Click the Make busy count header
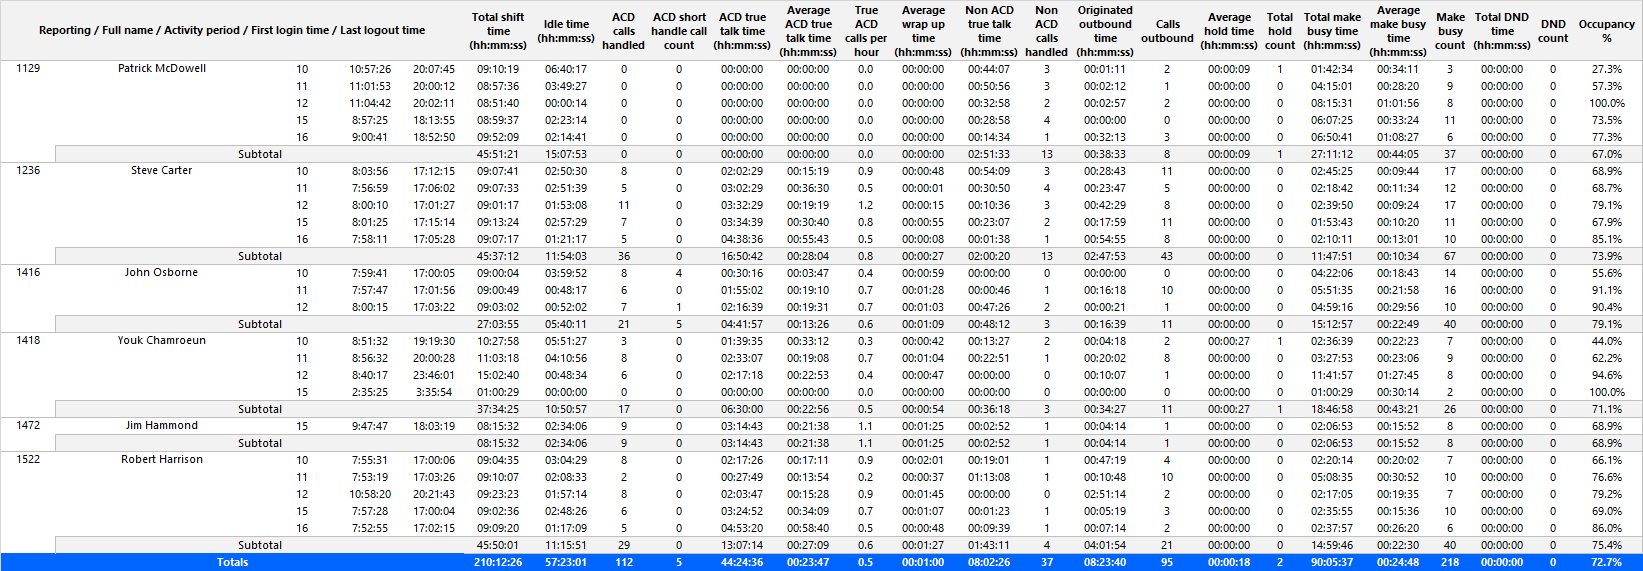The height and width of the screenshot is (571, 1643). click(1450, 31)
